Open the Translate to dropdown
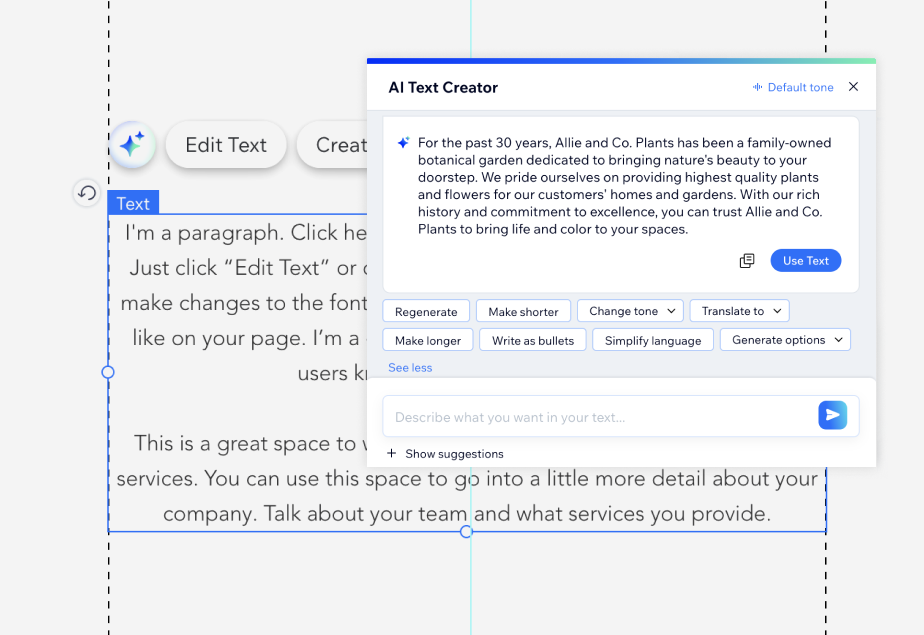Screen dimensions: 924x635 tap(740, 310)
